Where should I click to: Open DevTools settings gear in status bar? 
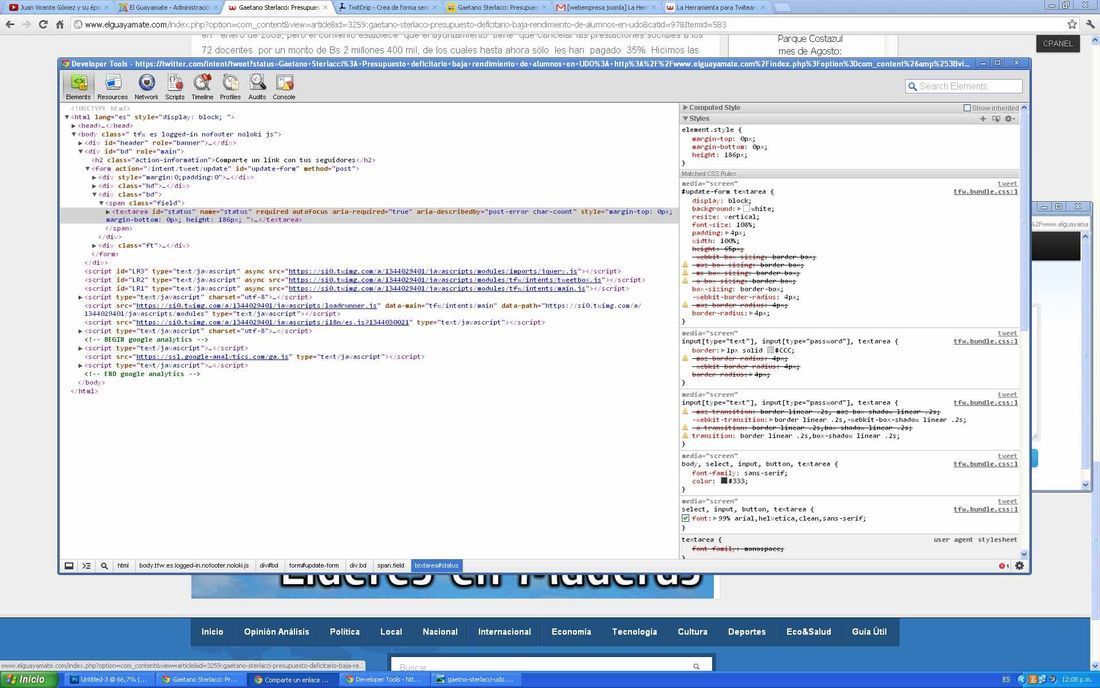pos(1019,565)
